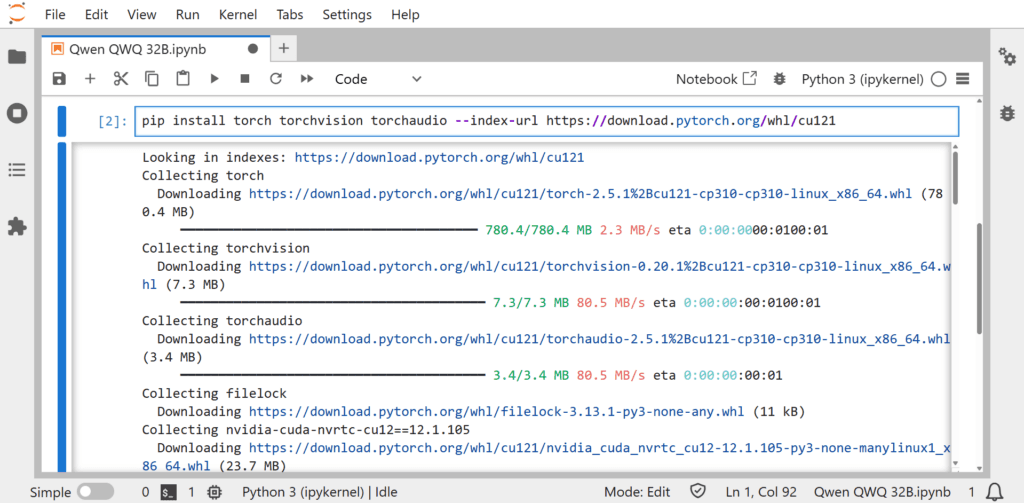Open the File Browser sidebar panel
Screen dimensions: 1024x503
[x=17, y=57]
